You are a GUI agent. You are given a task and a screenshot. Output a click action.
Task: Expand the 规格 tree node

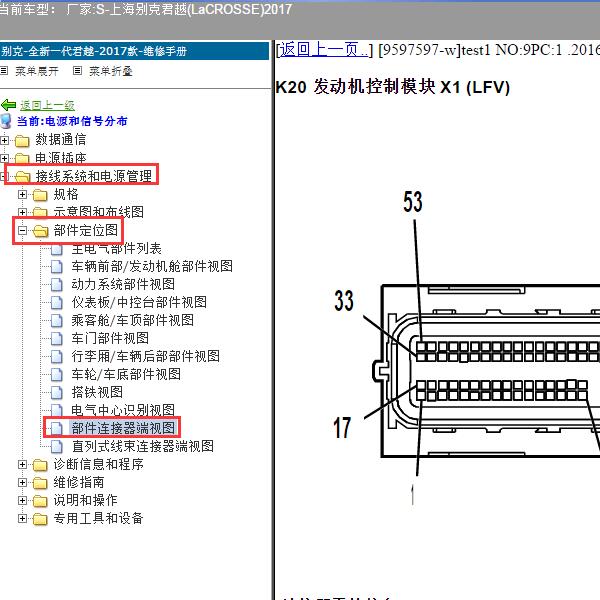click(22, 194)
